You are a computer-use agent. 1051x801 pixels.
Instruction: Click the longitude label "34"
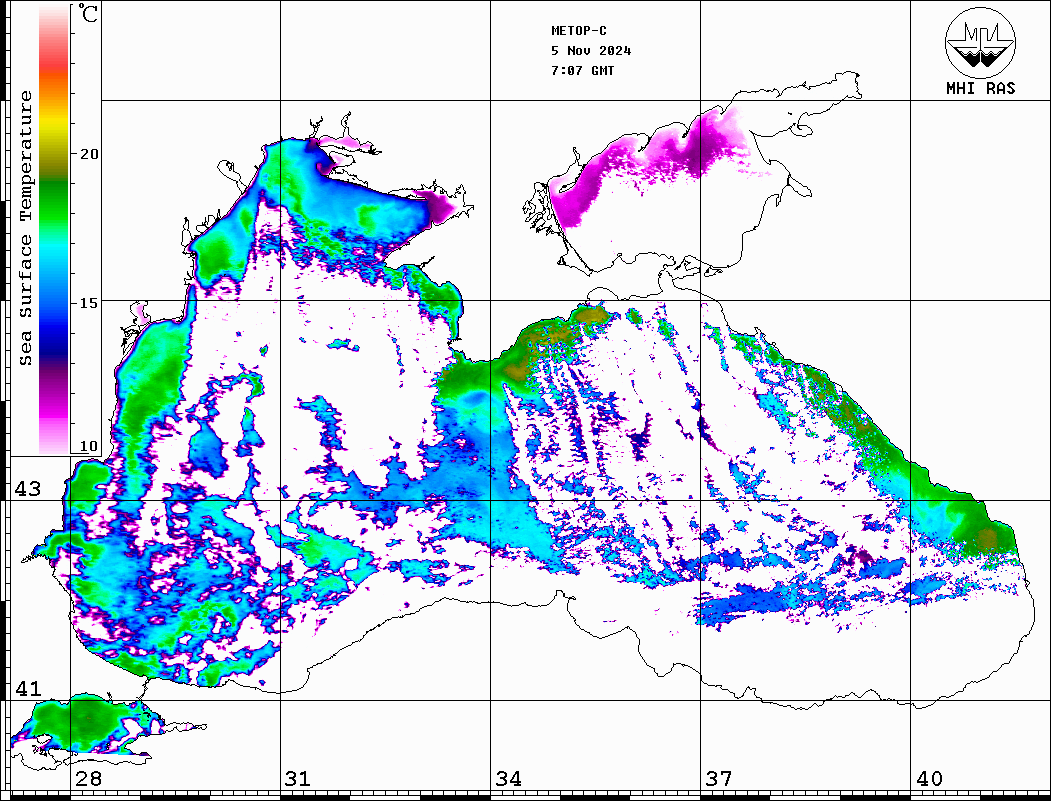508,778
